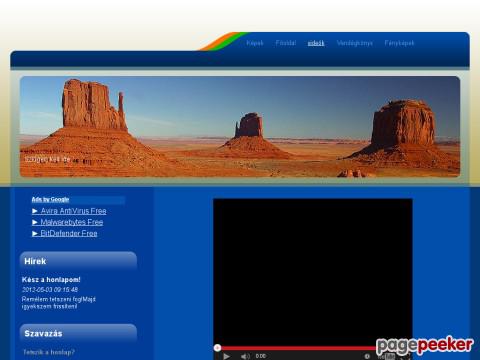Open the Fényképek page
The width and height of the screenshot is (480, 360).
(399, 43)
